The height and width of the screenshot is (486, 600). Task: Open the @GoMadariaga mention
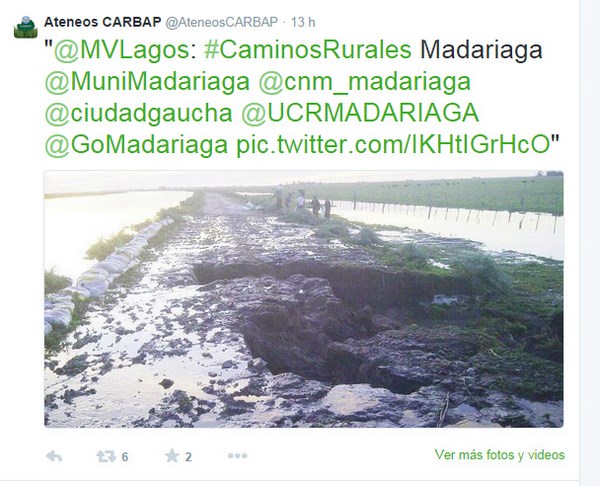click(136, 145)
